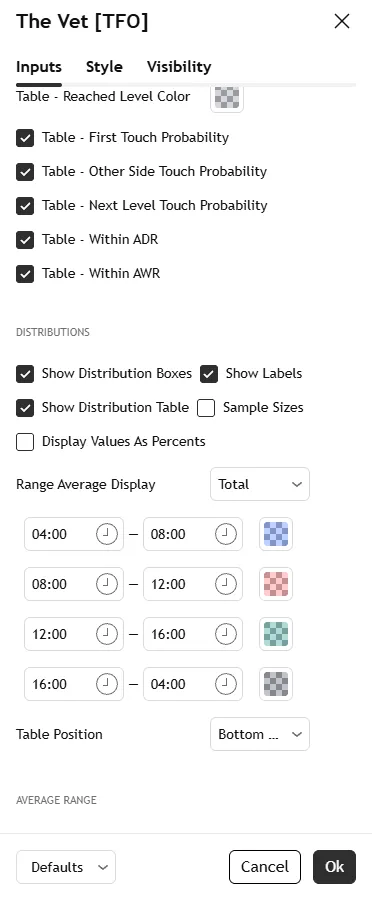The height and width of the screenshot is (899, 372).
Task: Enable Display Values As Percents
Action: coord(25,442)
